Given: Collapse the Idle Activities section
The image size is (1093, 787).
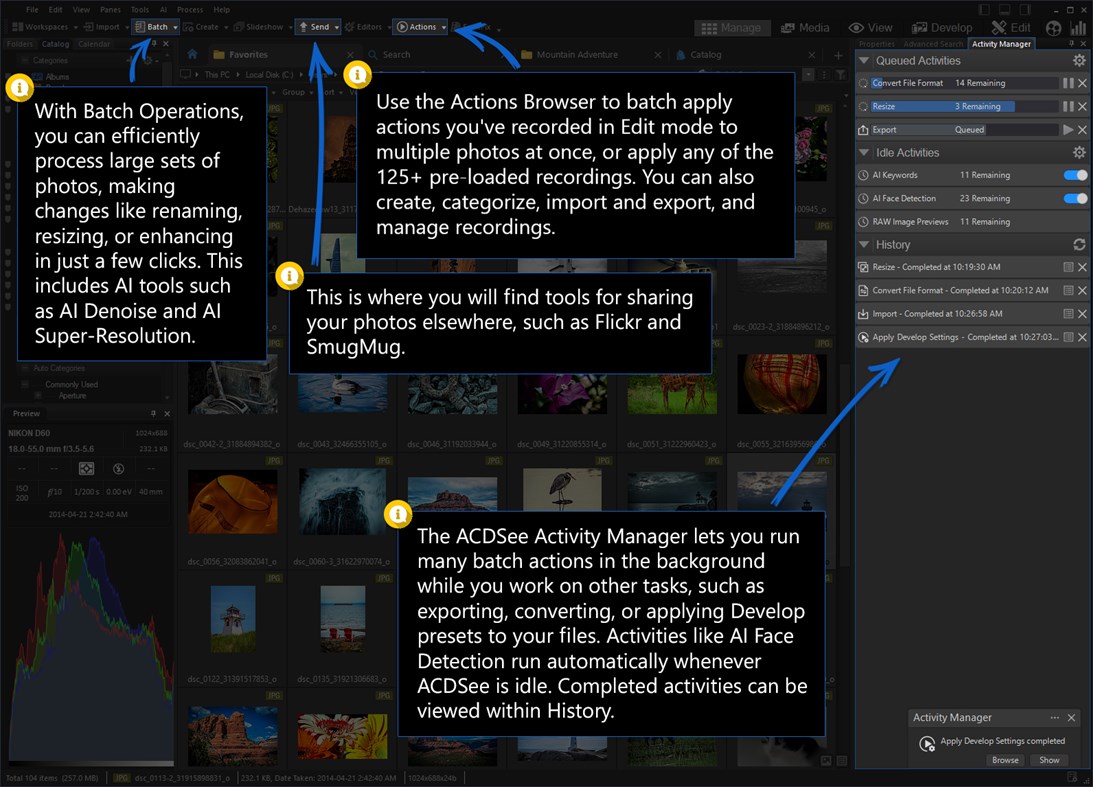Looking at the screenshot, I should coord(863,152).
